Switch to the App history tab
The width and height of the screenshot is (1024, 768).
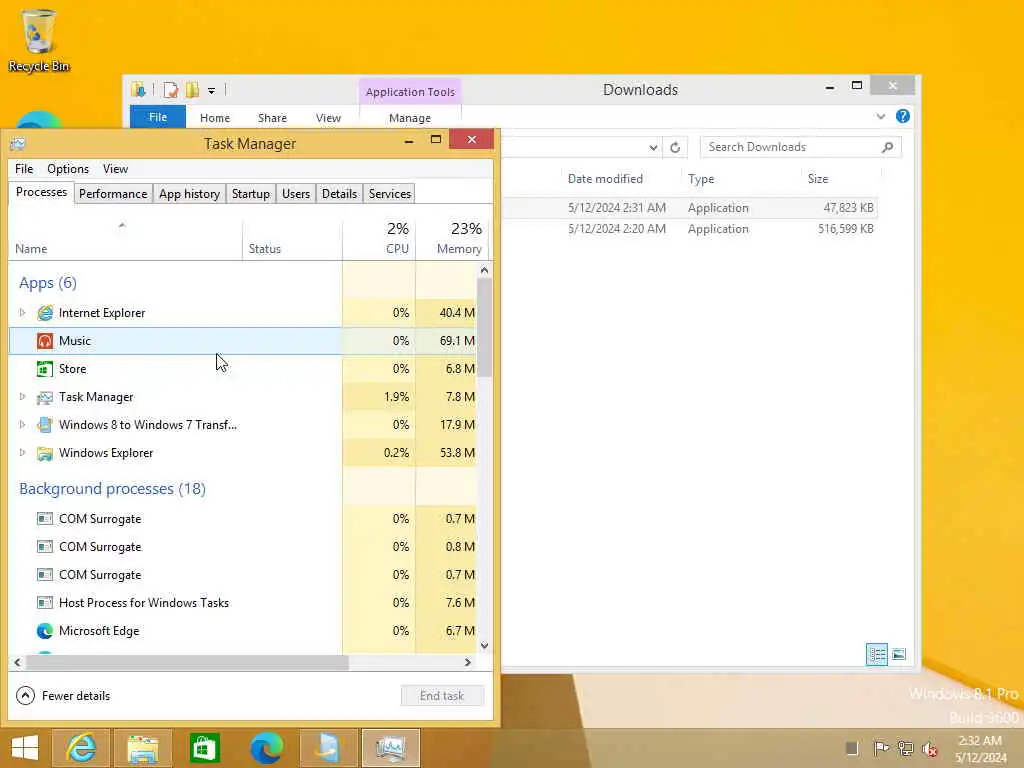[189, 194]
